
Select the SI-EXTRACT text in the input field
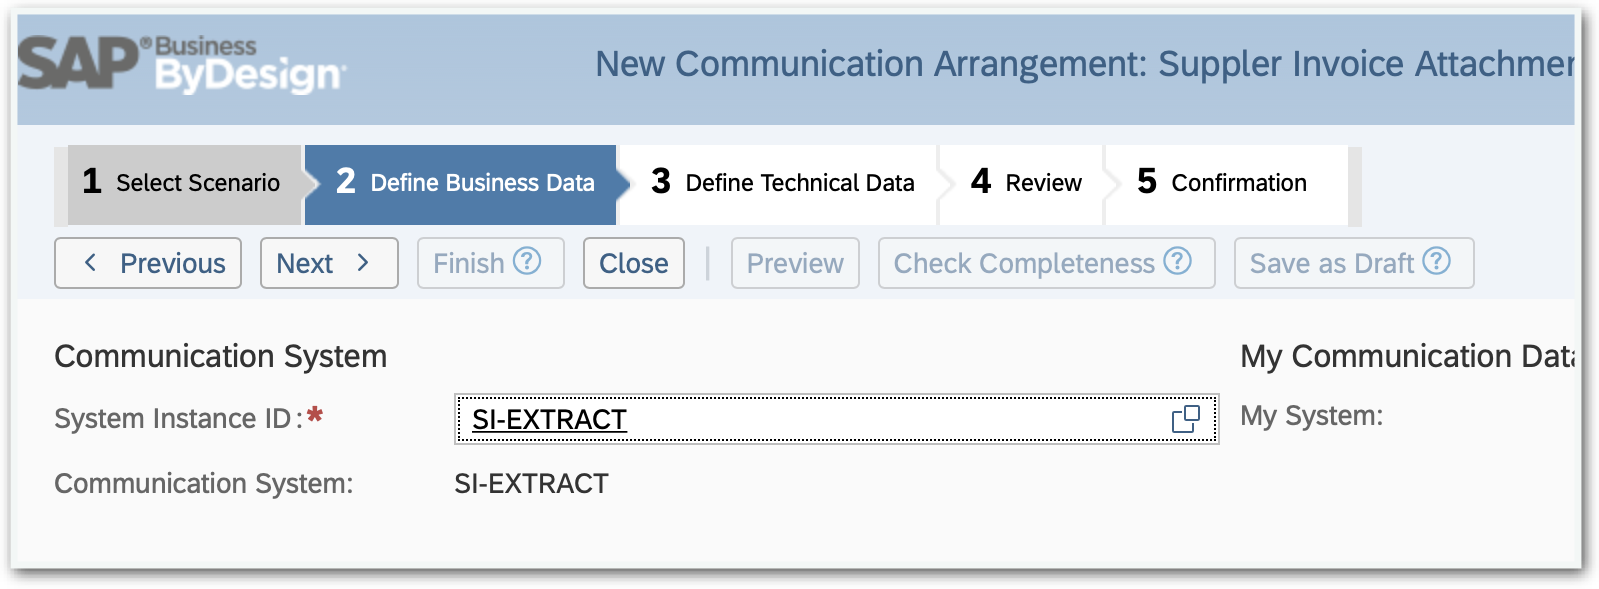pyautogui.click(x=549, y=420)
